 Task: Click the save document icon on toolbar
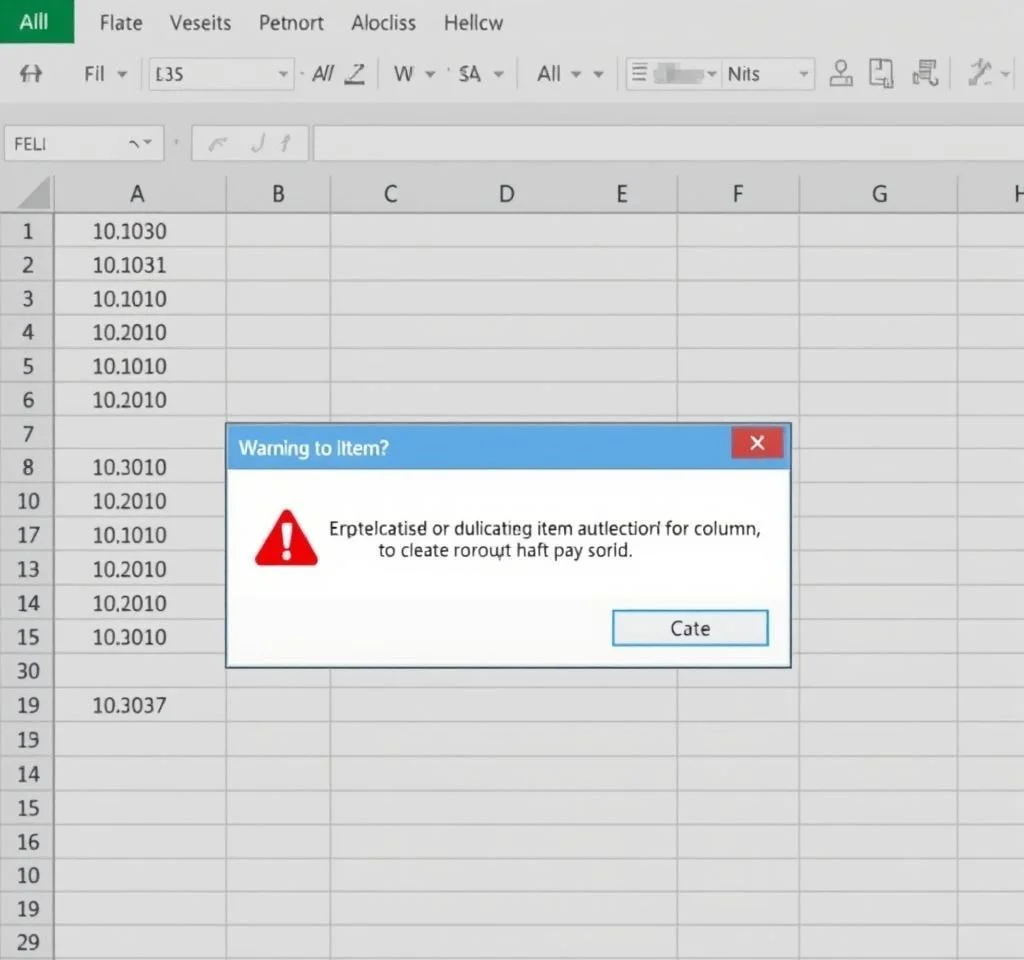pos(881,73)
